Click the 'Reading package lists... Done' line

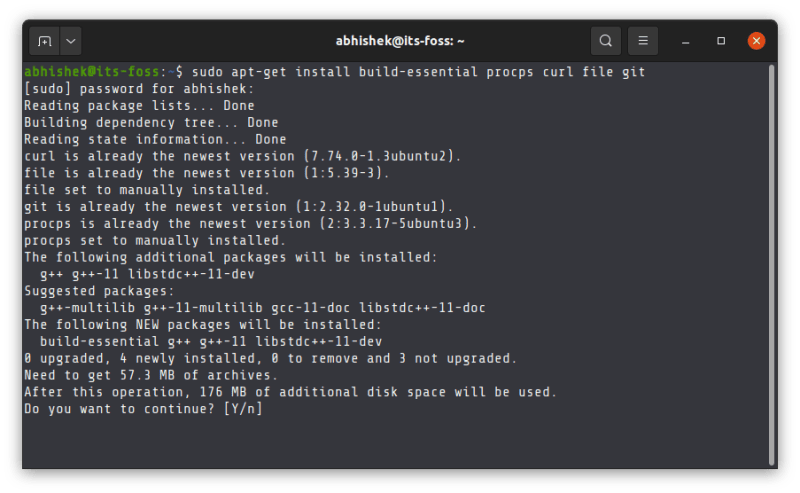pos(138,106)
